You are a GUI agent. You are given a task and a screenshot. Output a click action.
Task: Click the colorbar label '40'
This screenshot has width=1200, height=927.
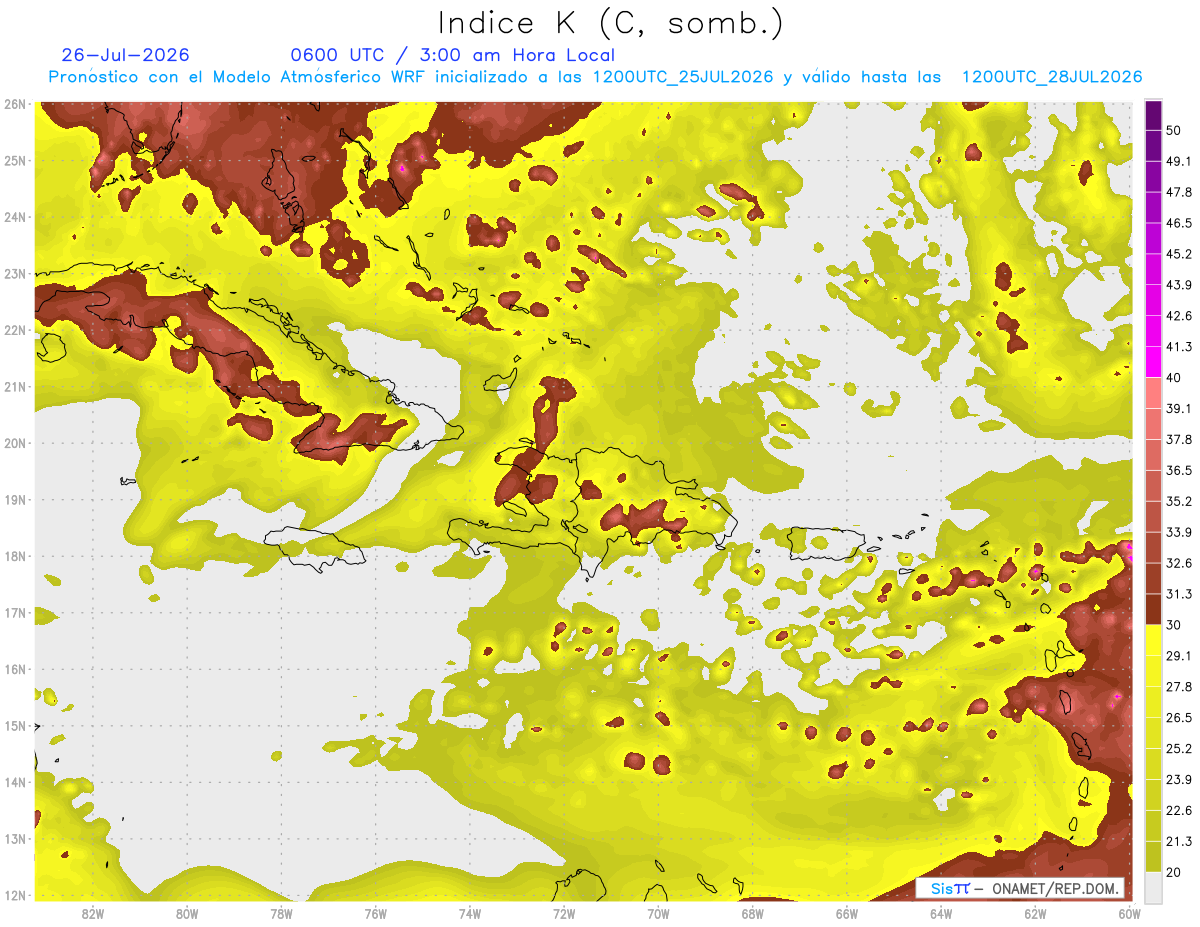click(1174, 377)
